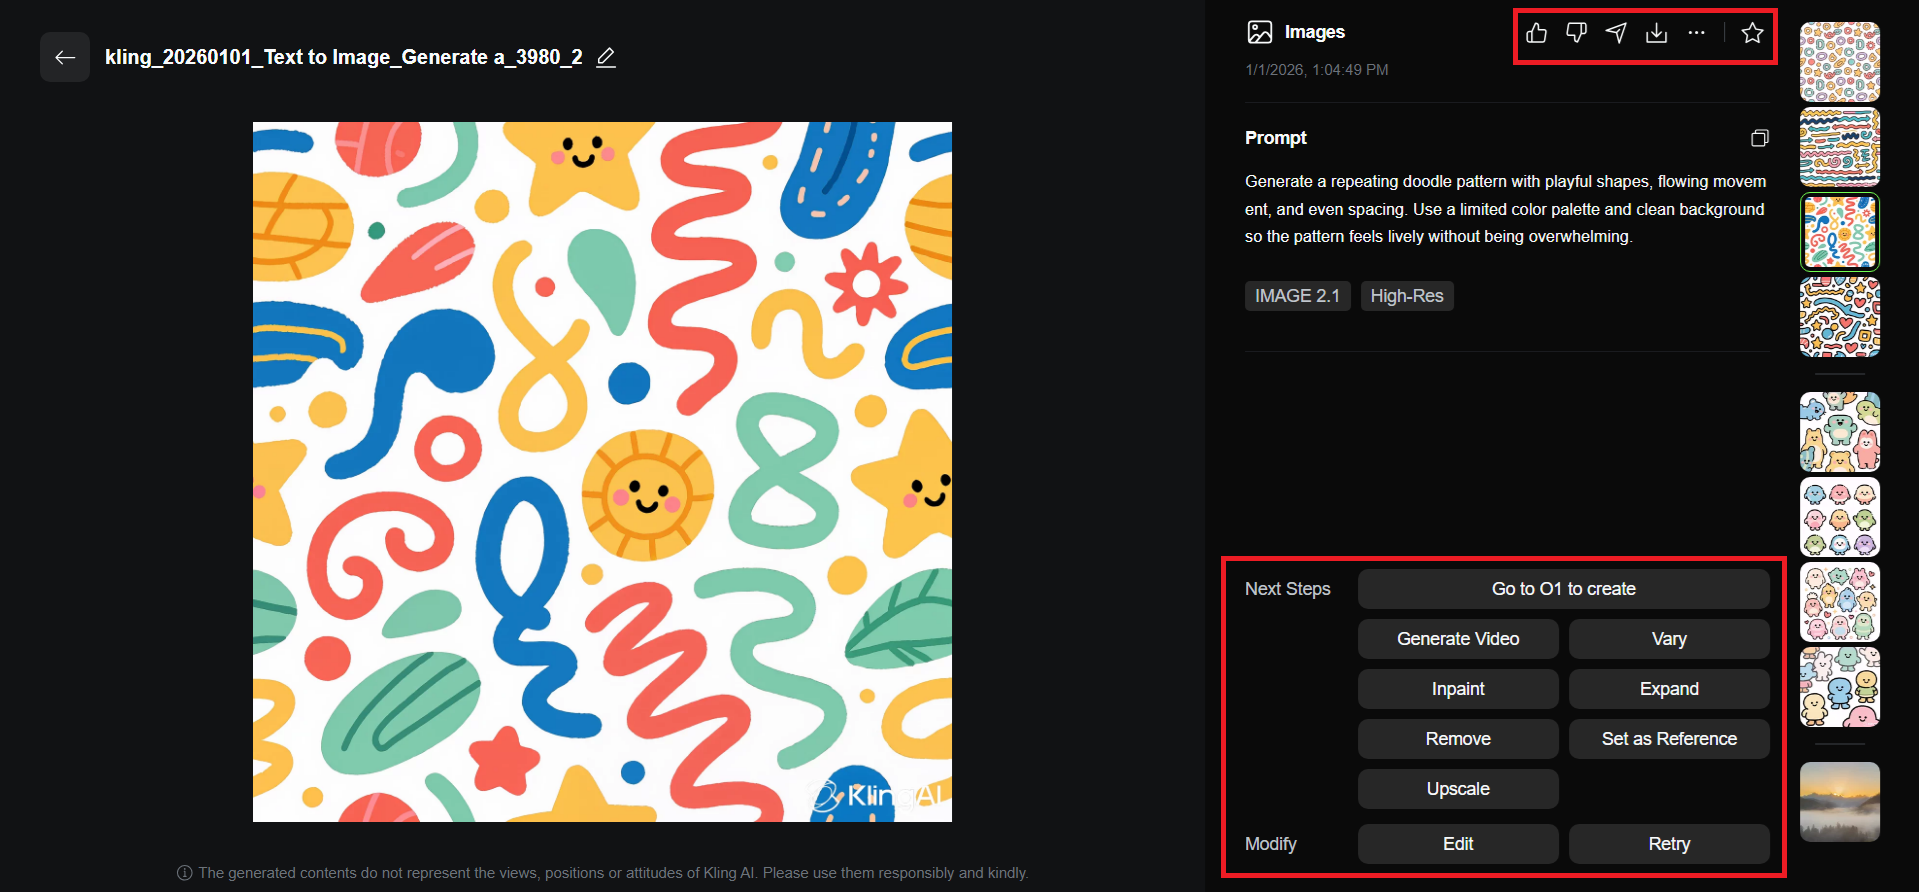Click the IMAGE 2.1 model tag

pyautogui.click(x=1297, y=296)
